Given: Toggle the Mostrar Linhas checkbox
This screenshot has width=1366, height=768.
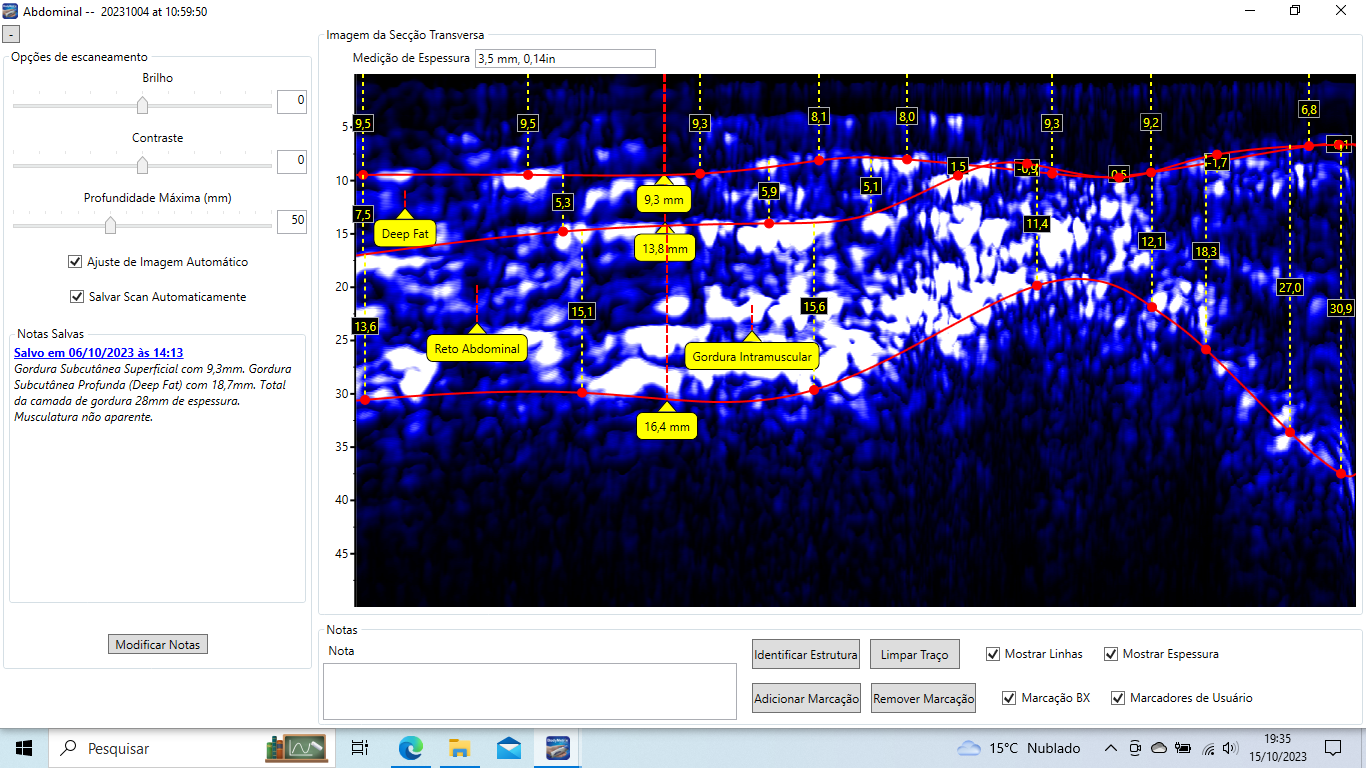Looking at the screenshot, I should 993,654.
